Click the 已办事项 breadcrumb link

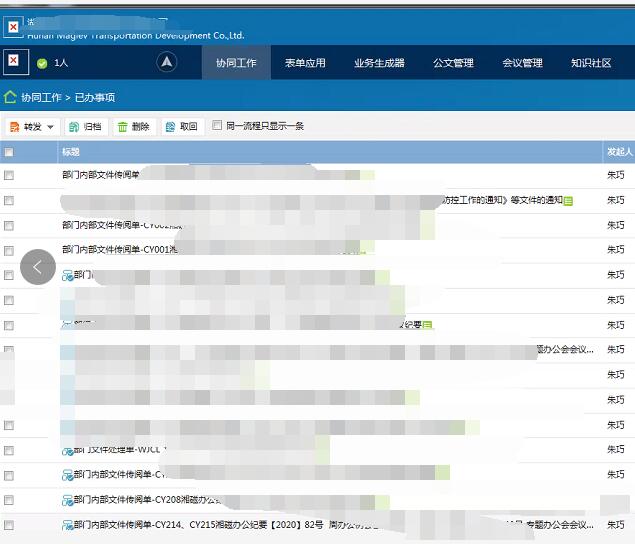[95, 97]
